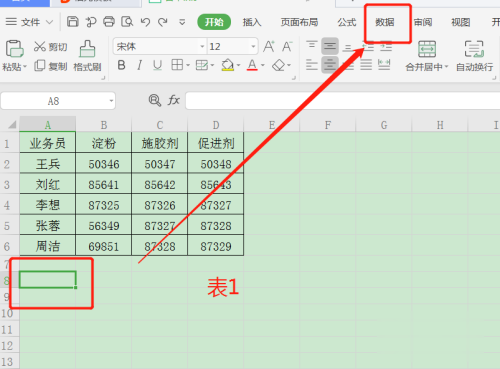Viewport: 500px width, 369px height.
Task: Decrease font size icon
Action: (x=287, y=46)
